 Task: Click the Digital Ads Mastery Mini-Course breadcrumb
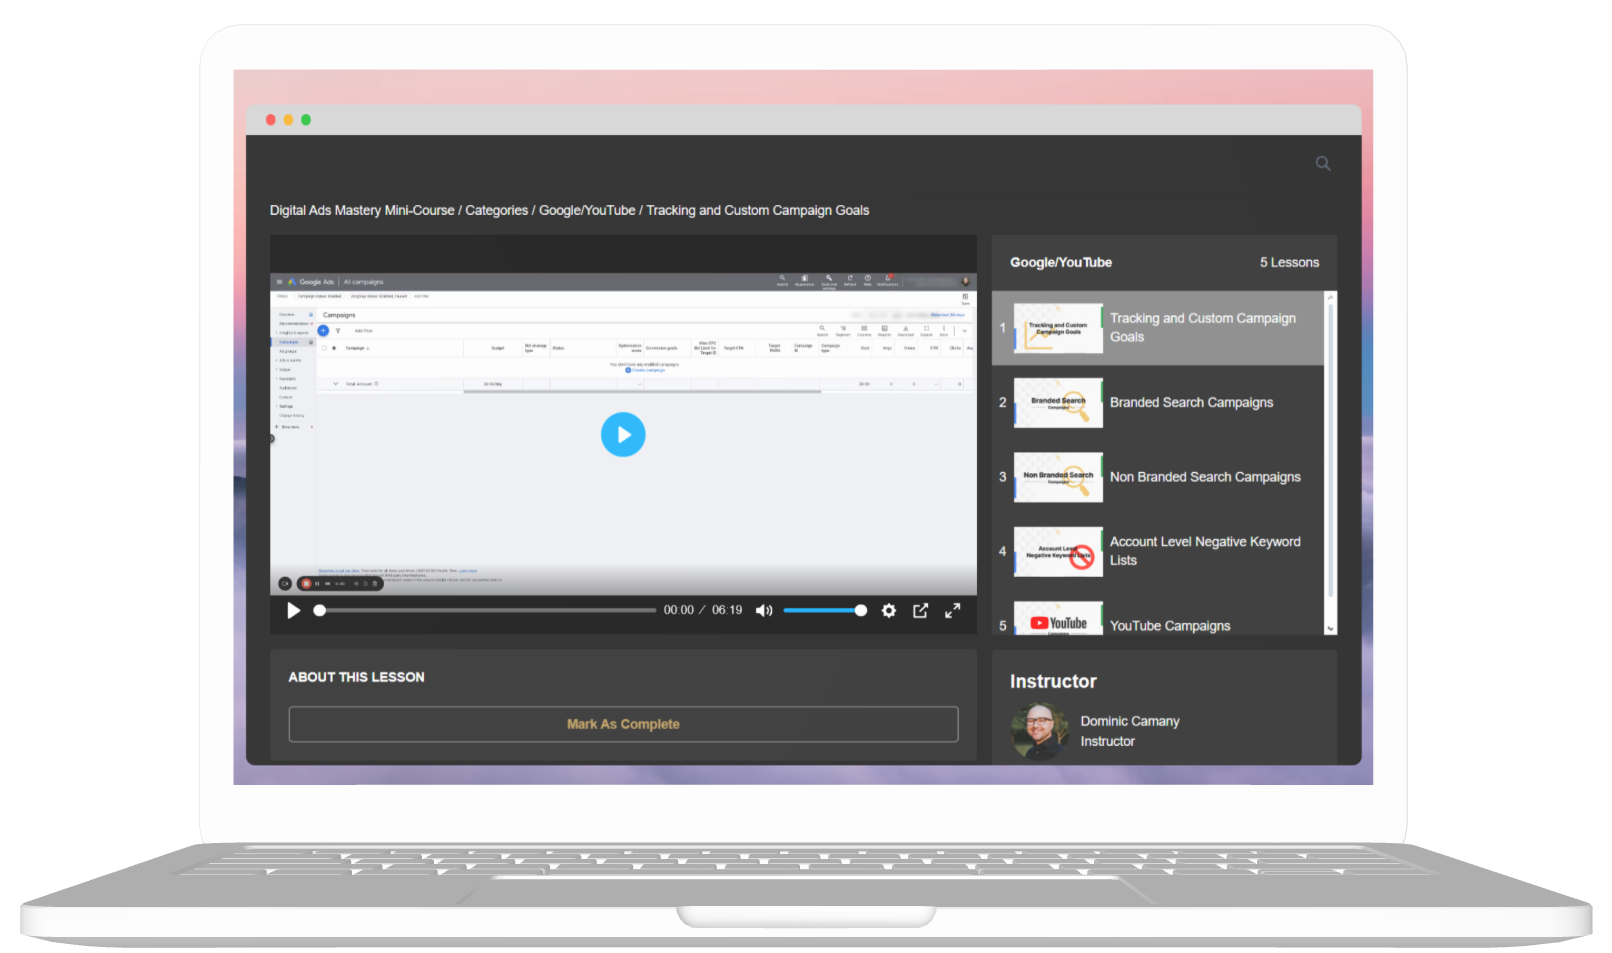click(361, 211)
